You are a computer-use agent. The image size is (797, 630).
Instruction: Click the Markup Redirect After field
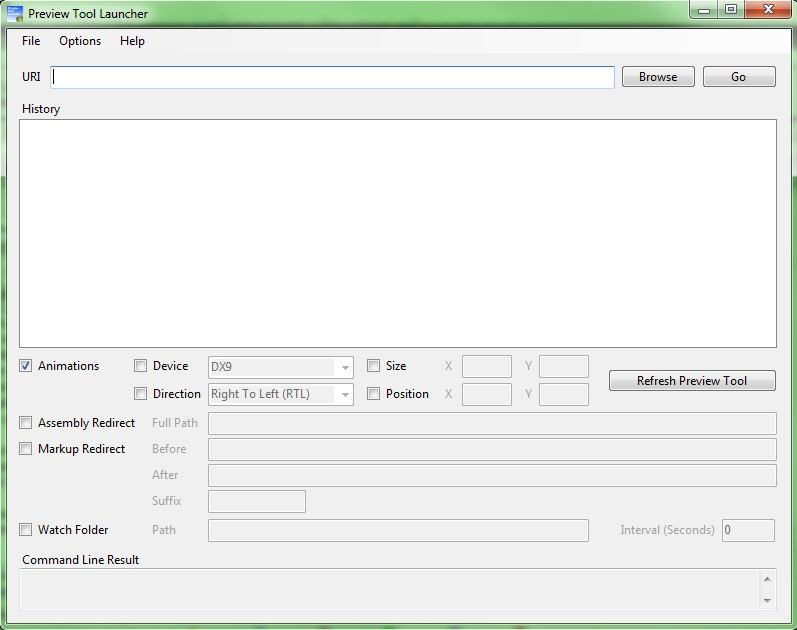[x=492, y=475]
